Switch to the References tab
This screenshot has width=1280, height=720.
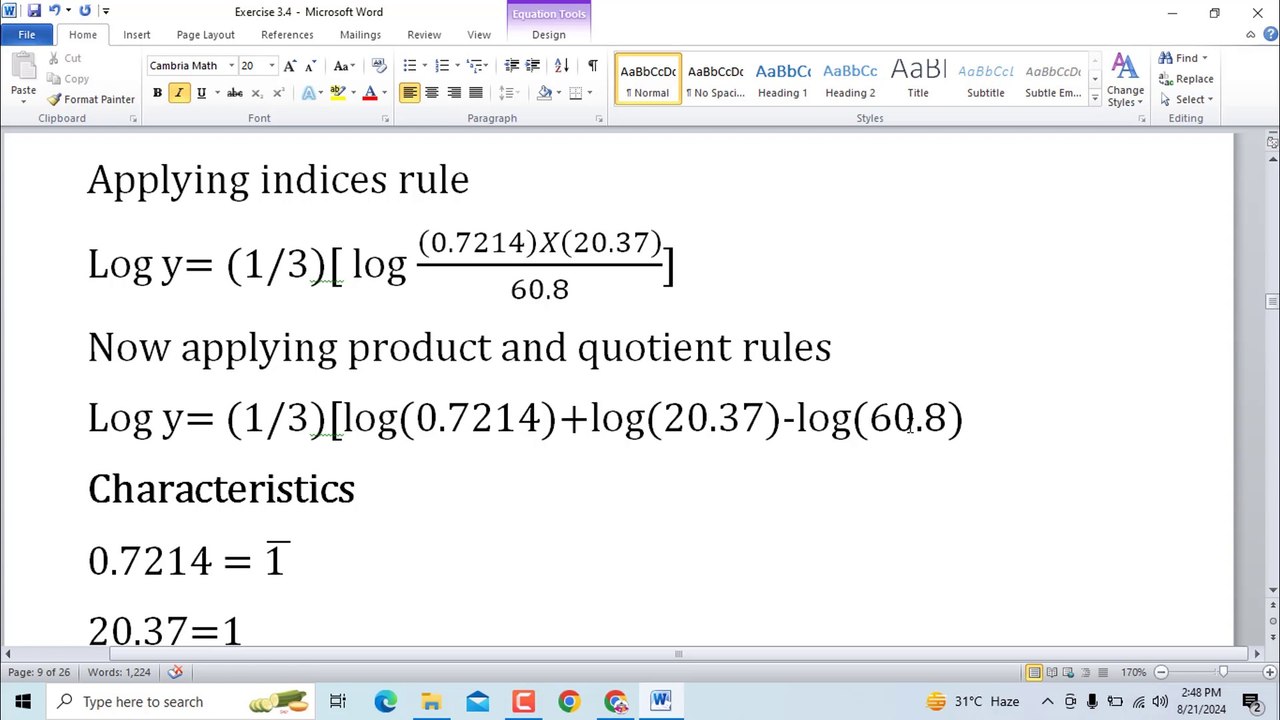287,35
